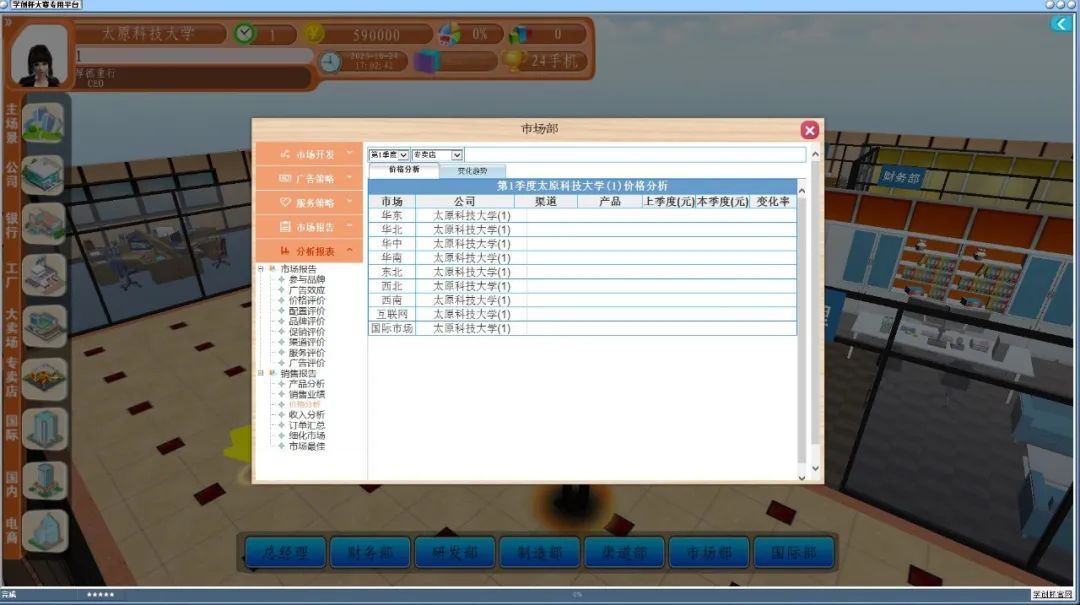Click the CEO avatar portrait

(x=40, y=56)
